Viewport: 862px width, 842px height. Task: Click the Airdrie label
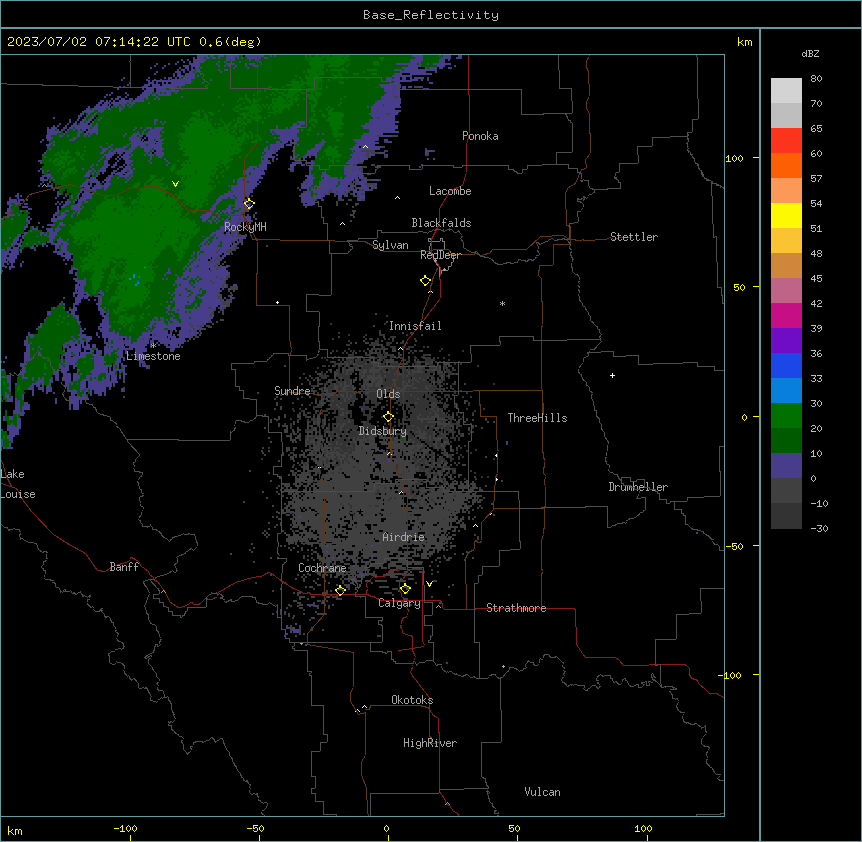pos(404,537)
